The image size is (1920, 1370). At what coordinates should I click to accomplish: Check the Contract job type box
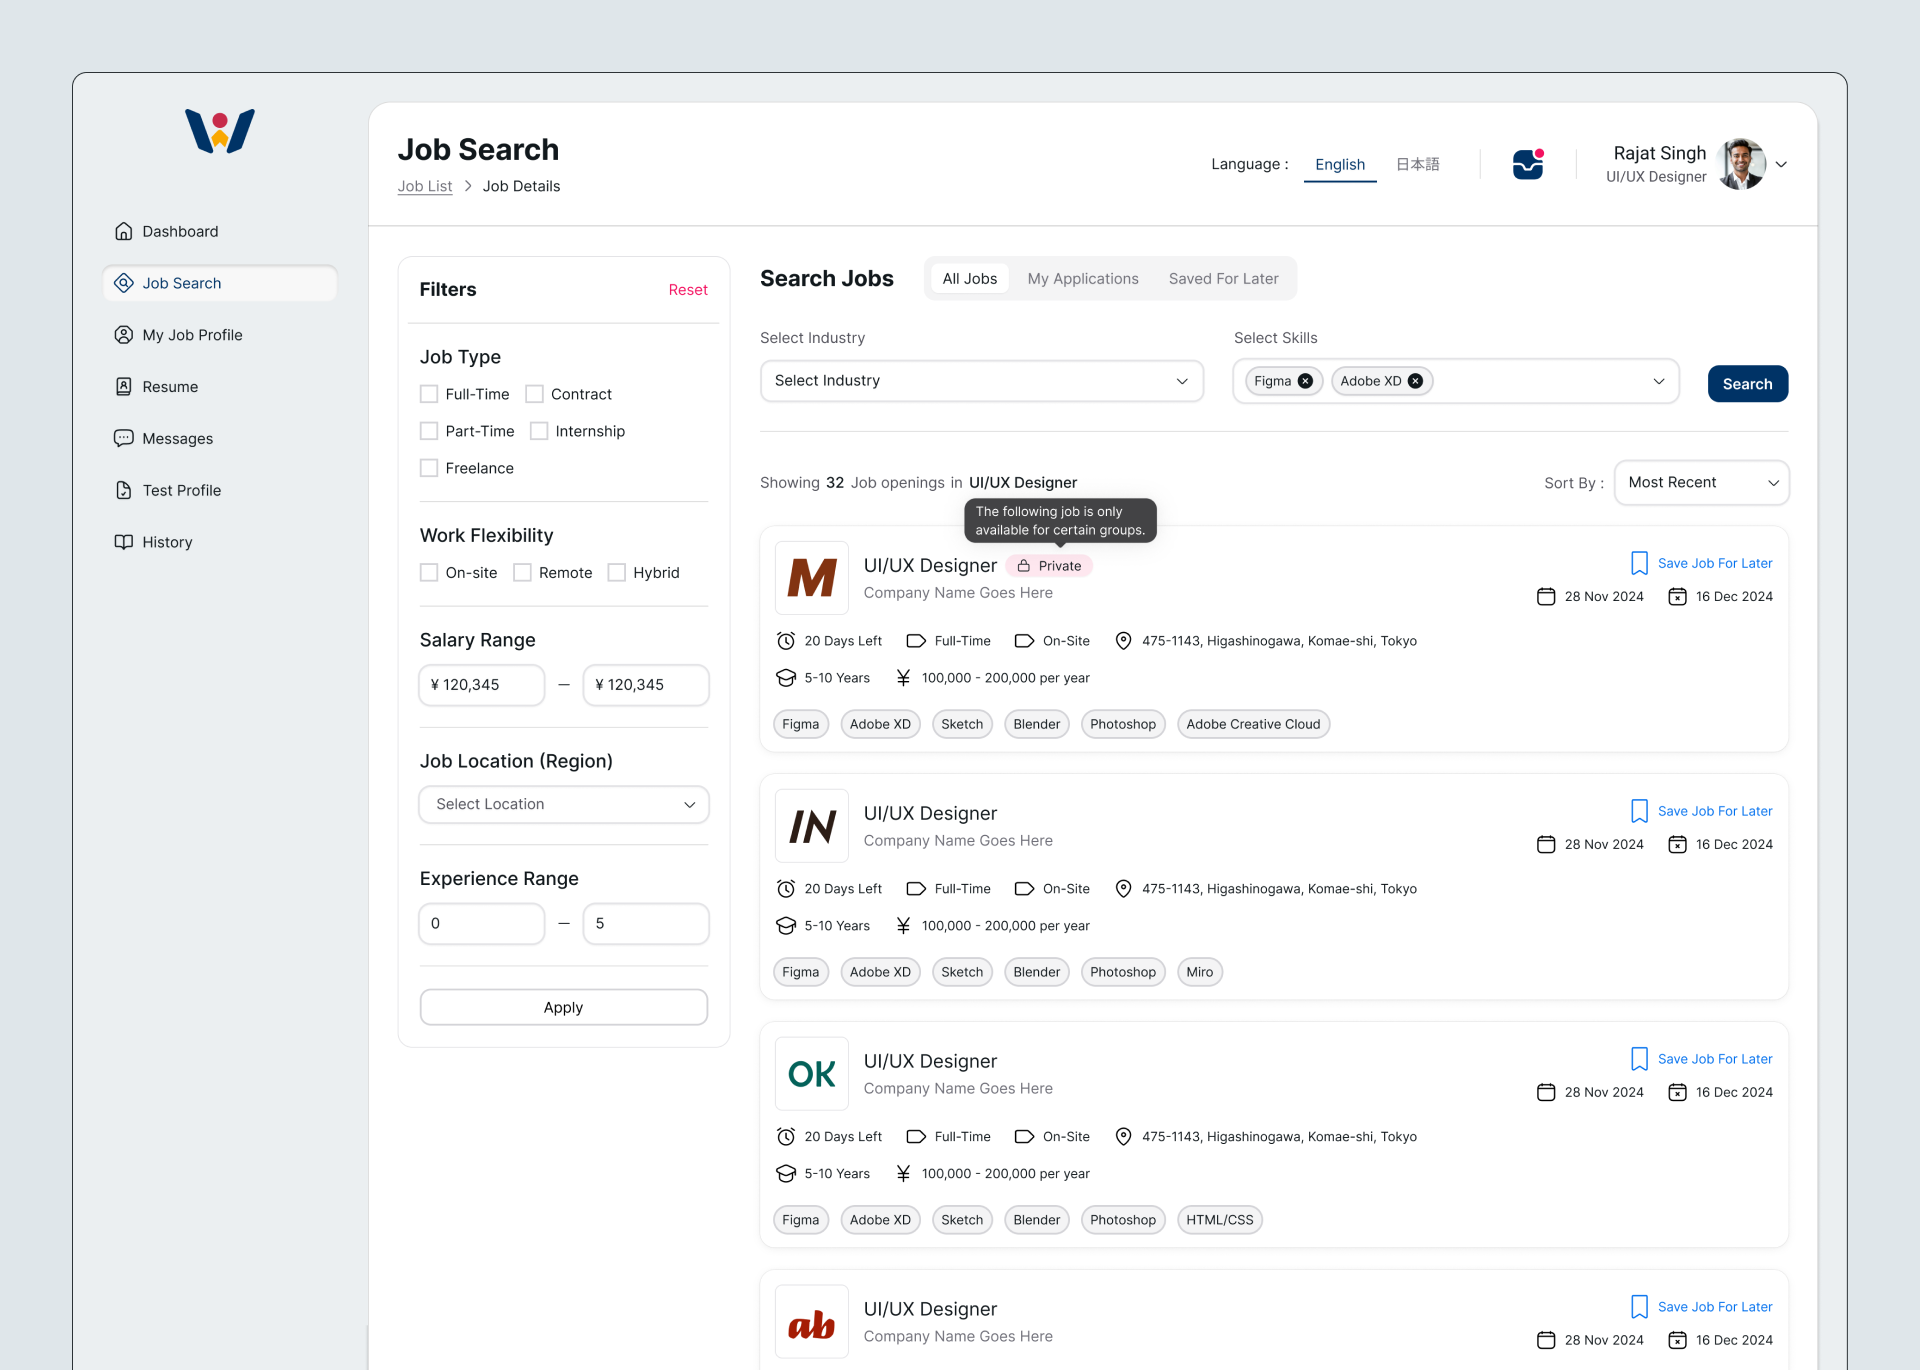535,394
